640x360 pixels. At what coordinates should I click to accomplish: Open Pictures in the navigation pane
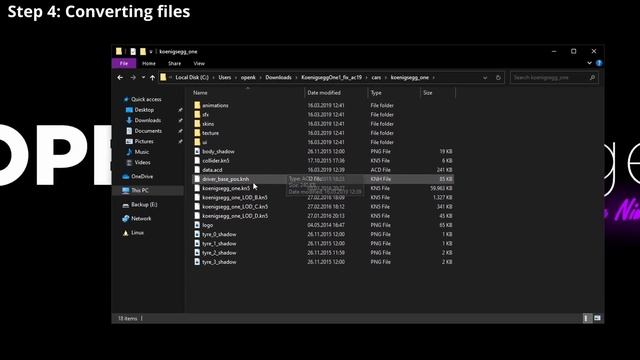[x=144, y=141]
